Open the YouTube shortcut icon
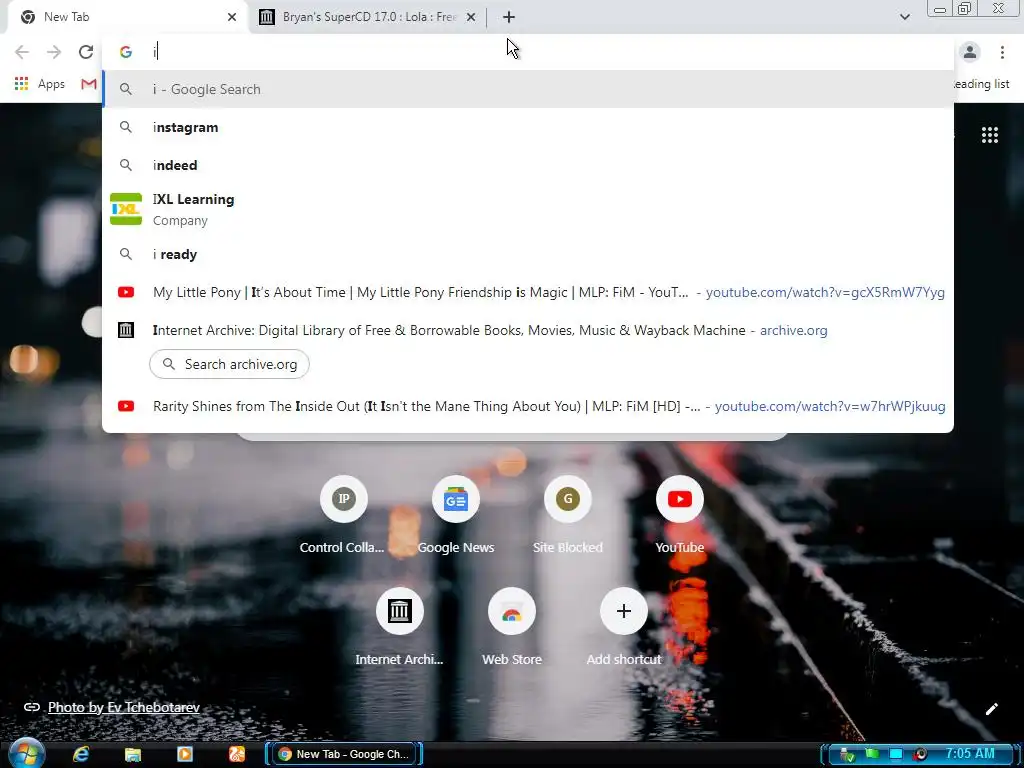1024x768 pixels. [x=680, y=499]
